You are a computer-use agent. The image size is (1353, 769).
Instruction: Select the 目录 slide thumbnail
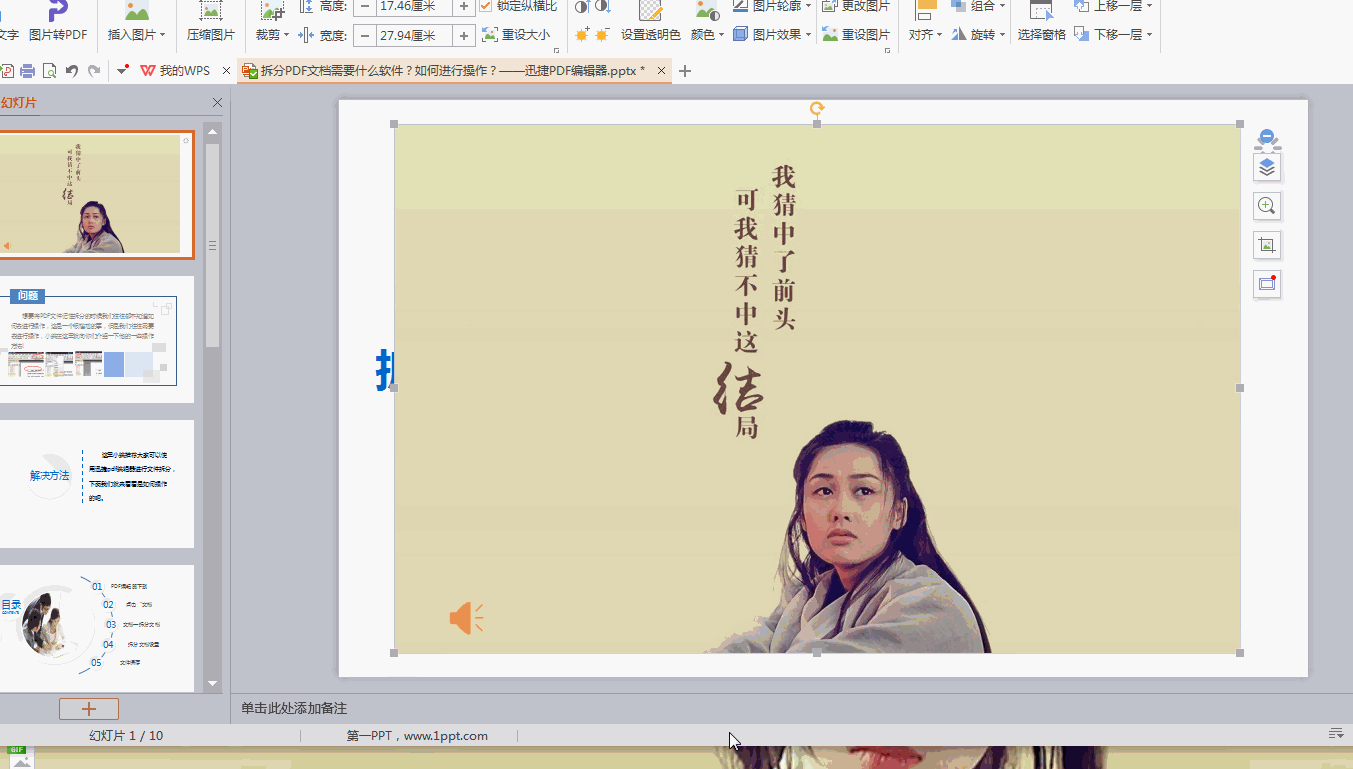pyautogui.click(x=97, y=628)
